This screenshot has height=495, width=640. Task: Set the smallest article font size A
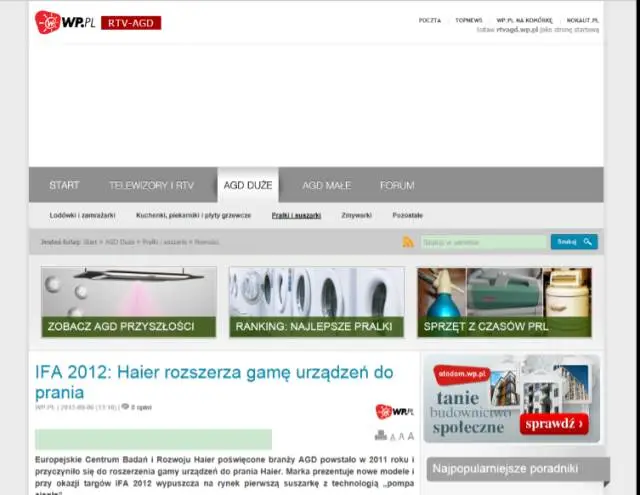coord(393,437)
